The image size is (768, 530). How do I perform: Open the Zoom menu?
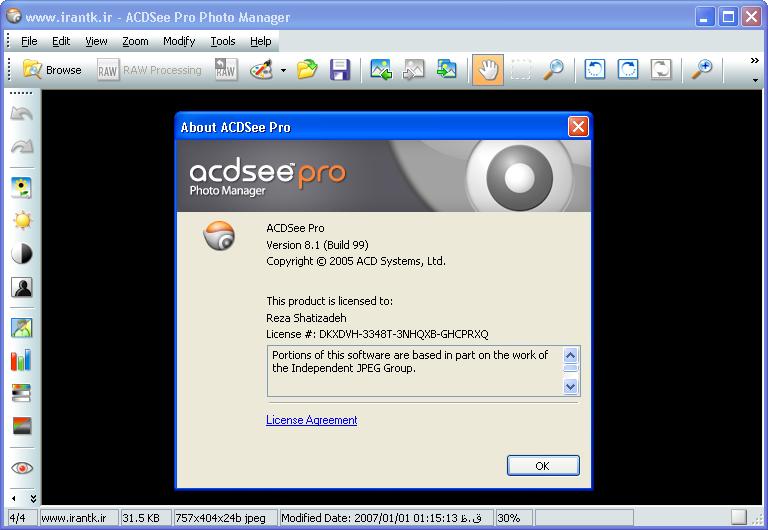point(135,41)
